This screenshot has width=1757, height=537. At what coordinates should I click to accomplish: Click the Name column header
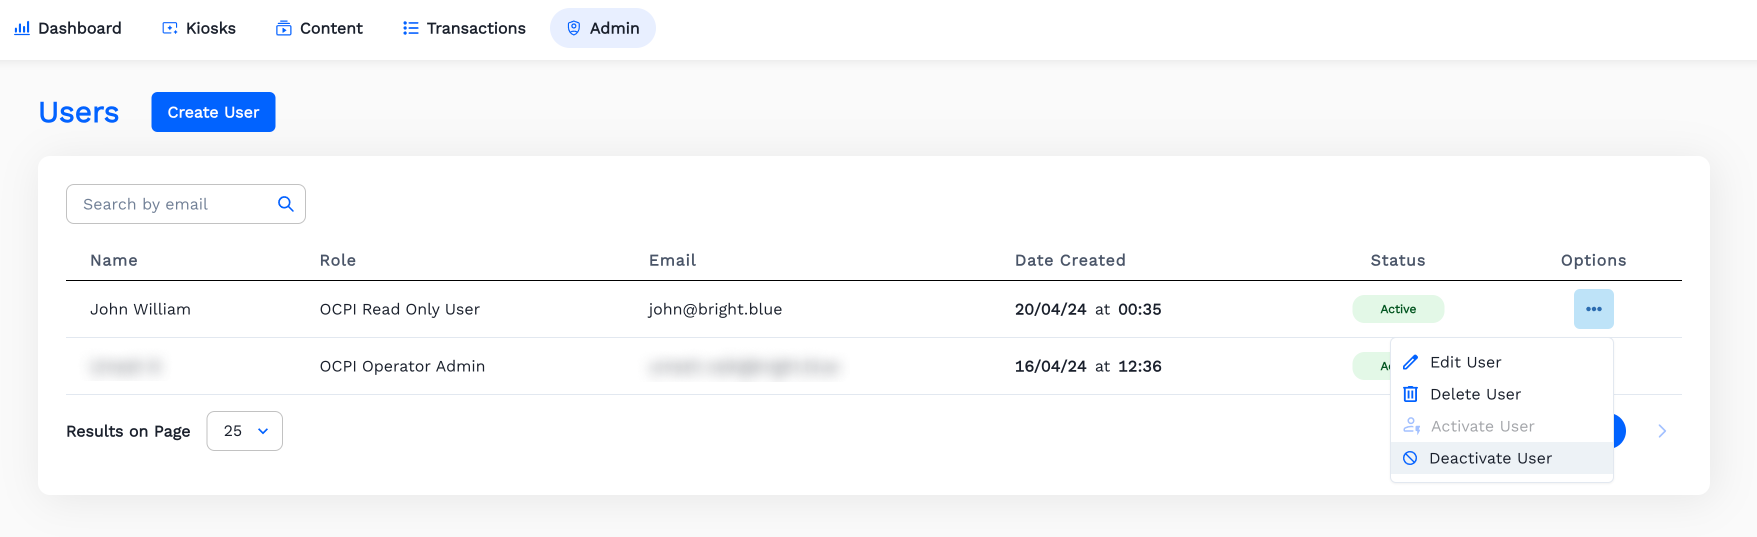pos(114,260)
